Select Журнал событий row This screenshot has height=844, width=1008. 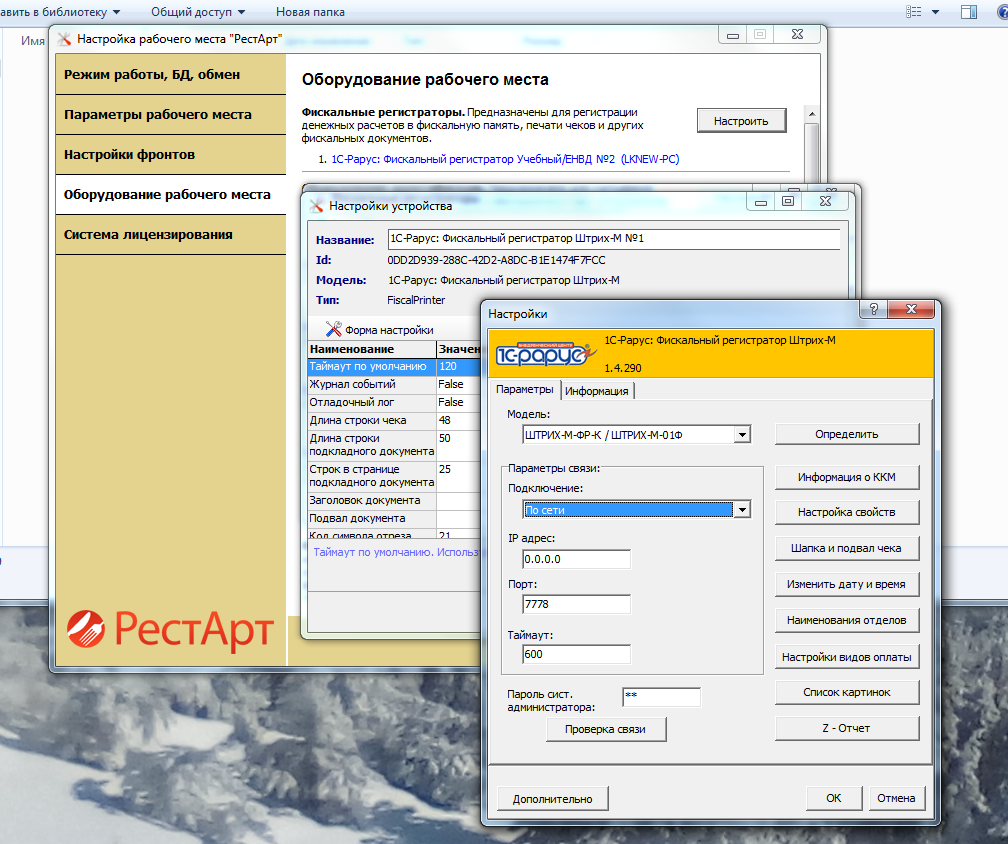[394, 384]
